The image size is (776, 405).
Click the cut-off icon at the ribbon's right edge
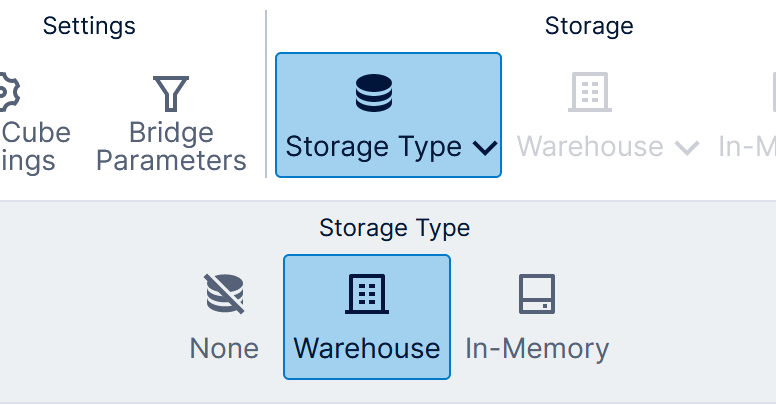(772, 93)
